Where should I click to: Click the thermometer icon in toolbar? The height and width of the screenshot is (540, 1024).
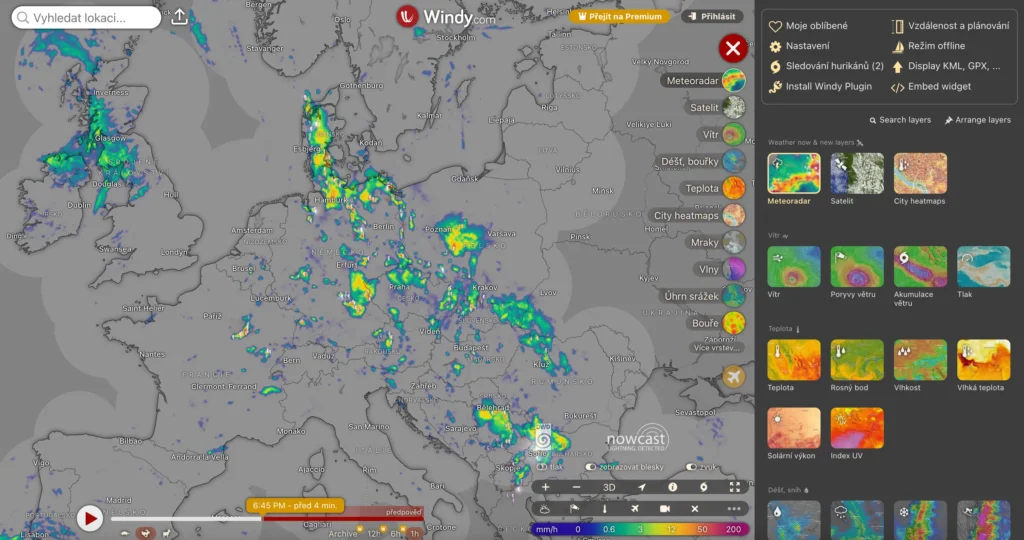click(x=604, y=509)
